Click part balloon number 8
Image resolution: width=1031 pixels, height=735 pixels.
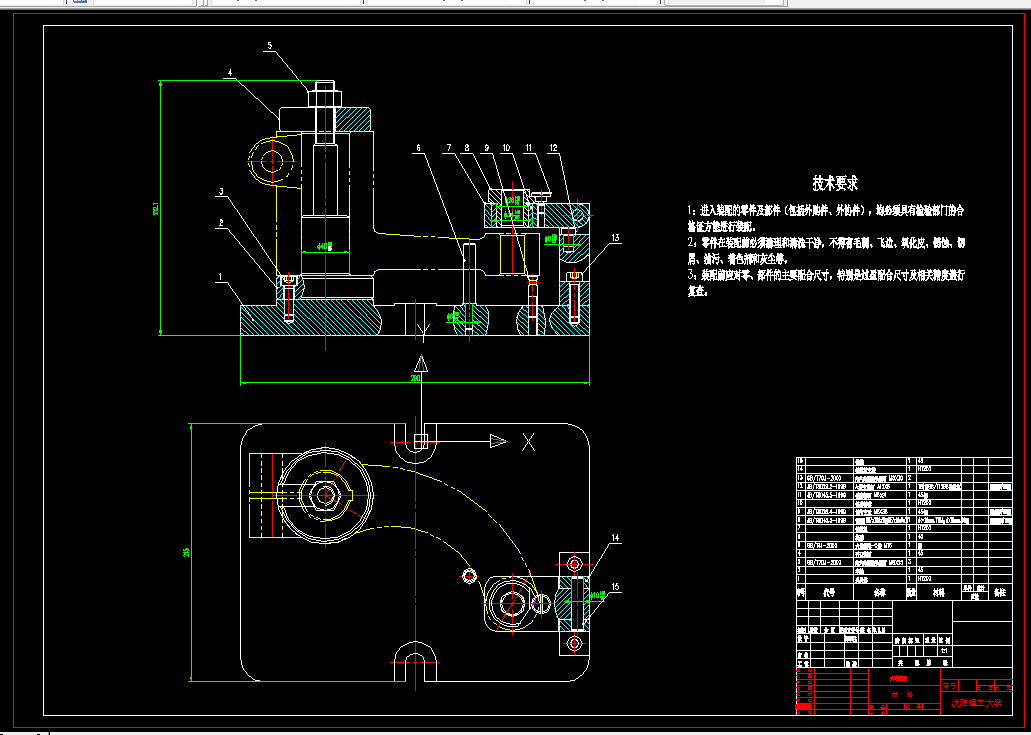[468, 149]
